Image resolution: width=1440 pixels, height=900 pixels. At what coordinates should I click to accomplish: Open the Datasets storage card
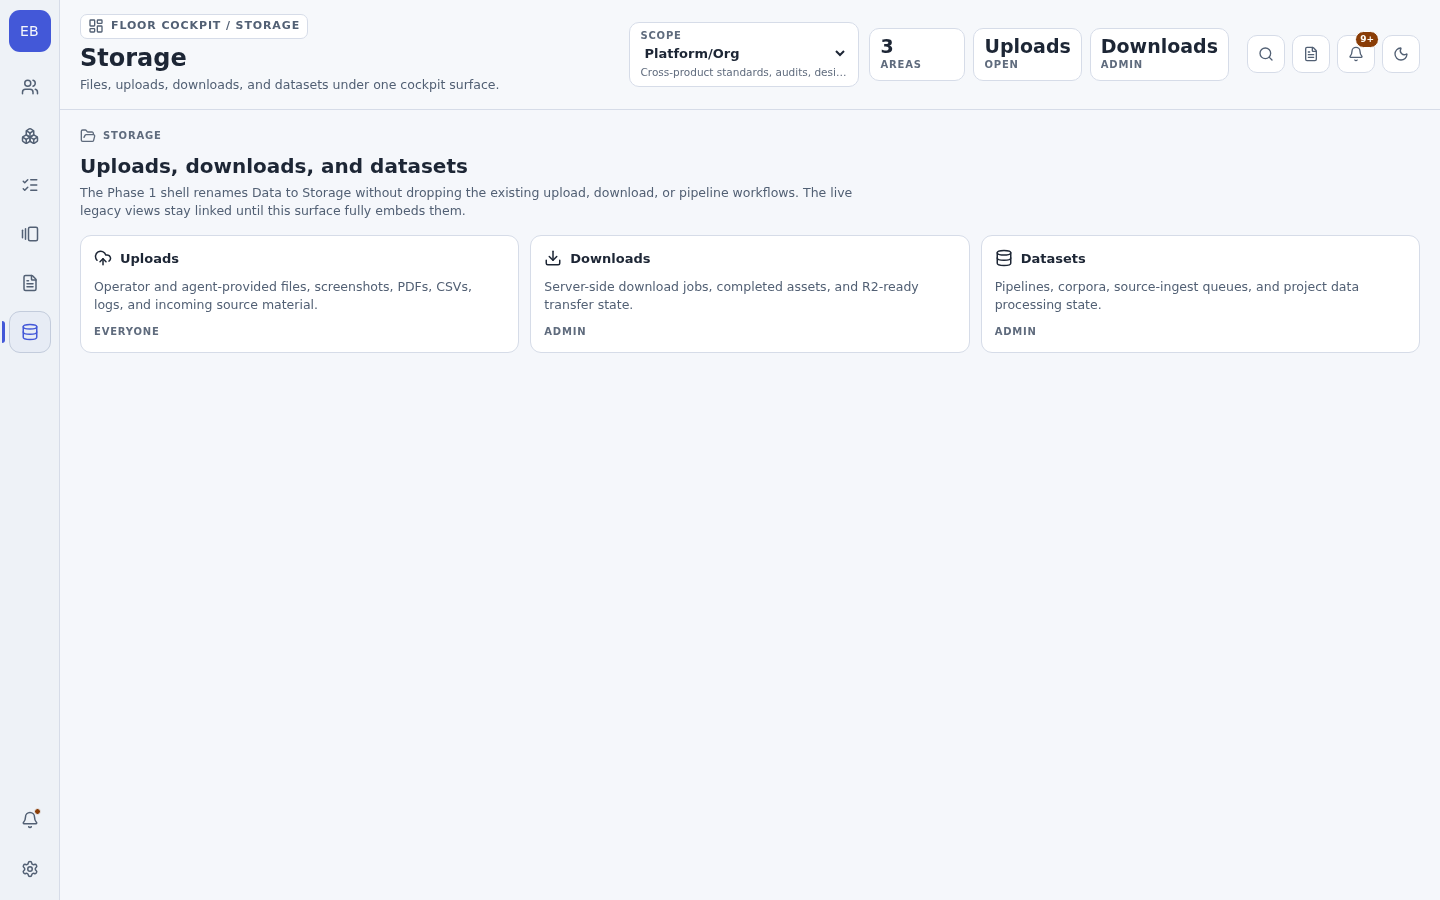pyautogui.click(x=1200, y=294)
